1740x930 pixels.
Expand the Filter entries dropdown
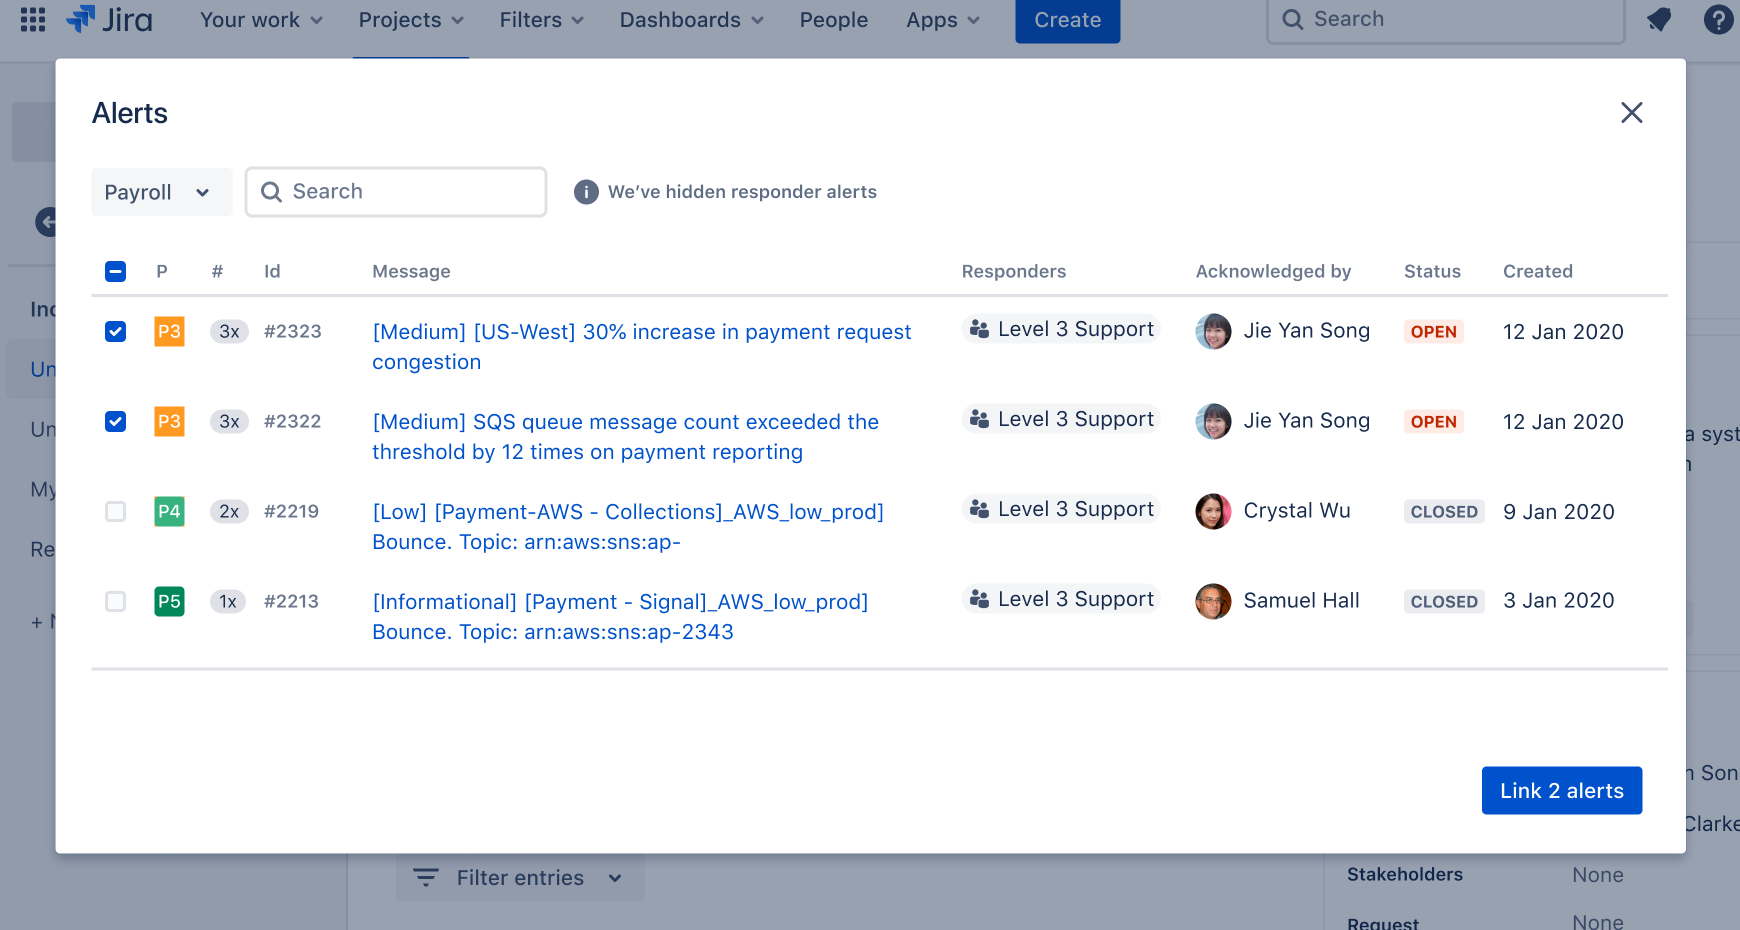pos(519,877)
